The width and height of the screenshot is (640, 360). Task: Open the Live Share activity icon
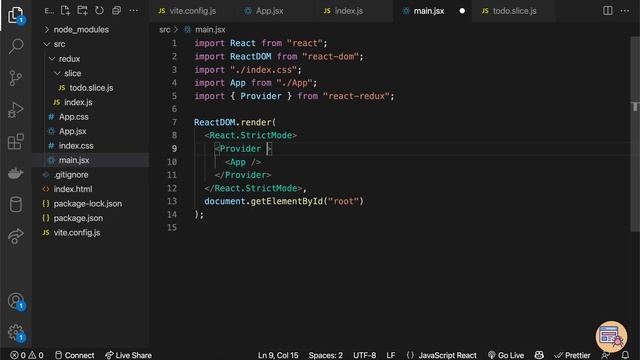click(16, 236)
